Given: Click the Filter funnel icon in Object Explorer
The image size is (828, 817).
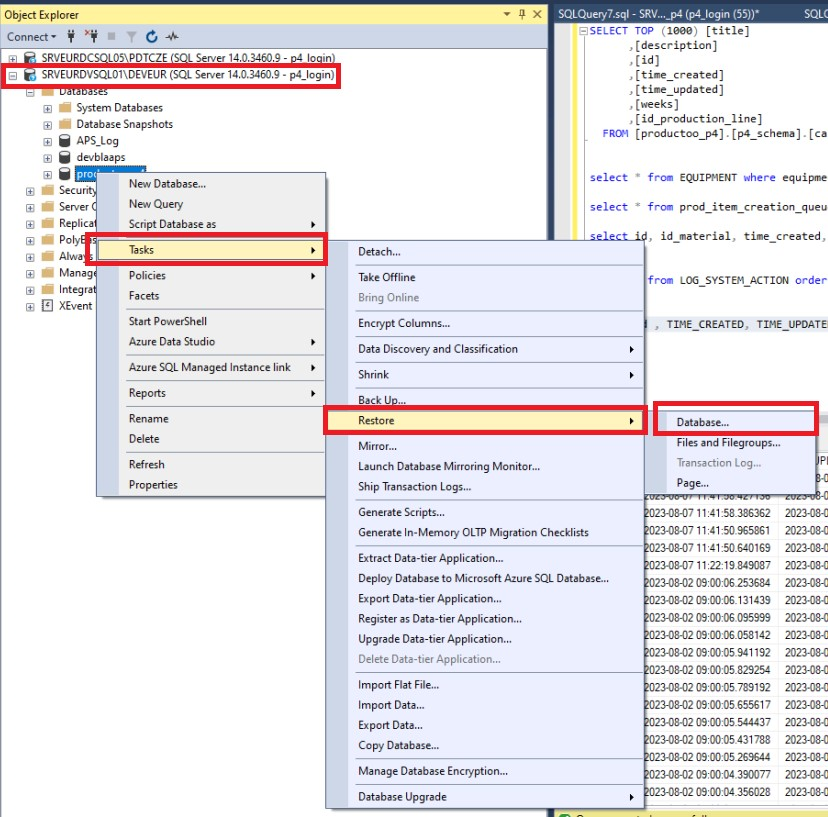Looking at the screenshot, I should tap(130, 37).
